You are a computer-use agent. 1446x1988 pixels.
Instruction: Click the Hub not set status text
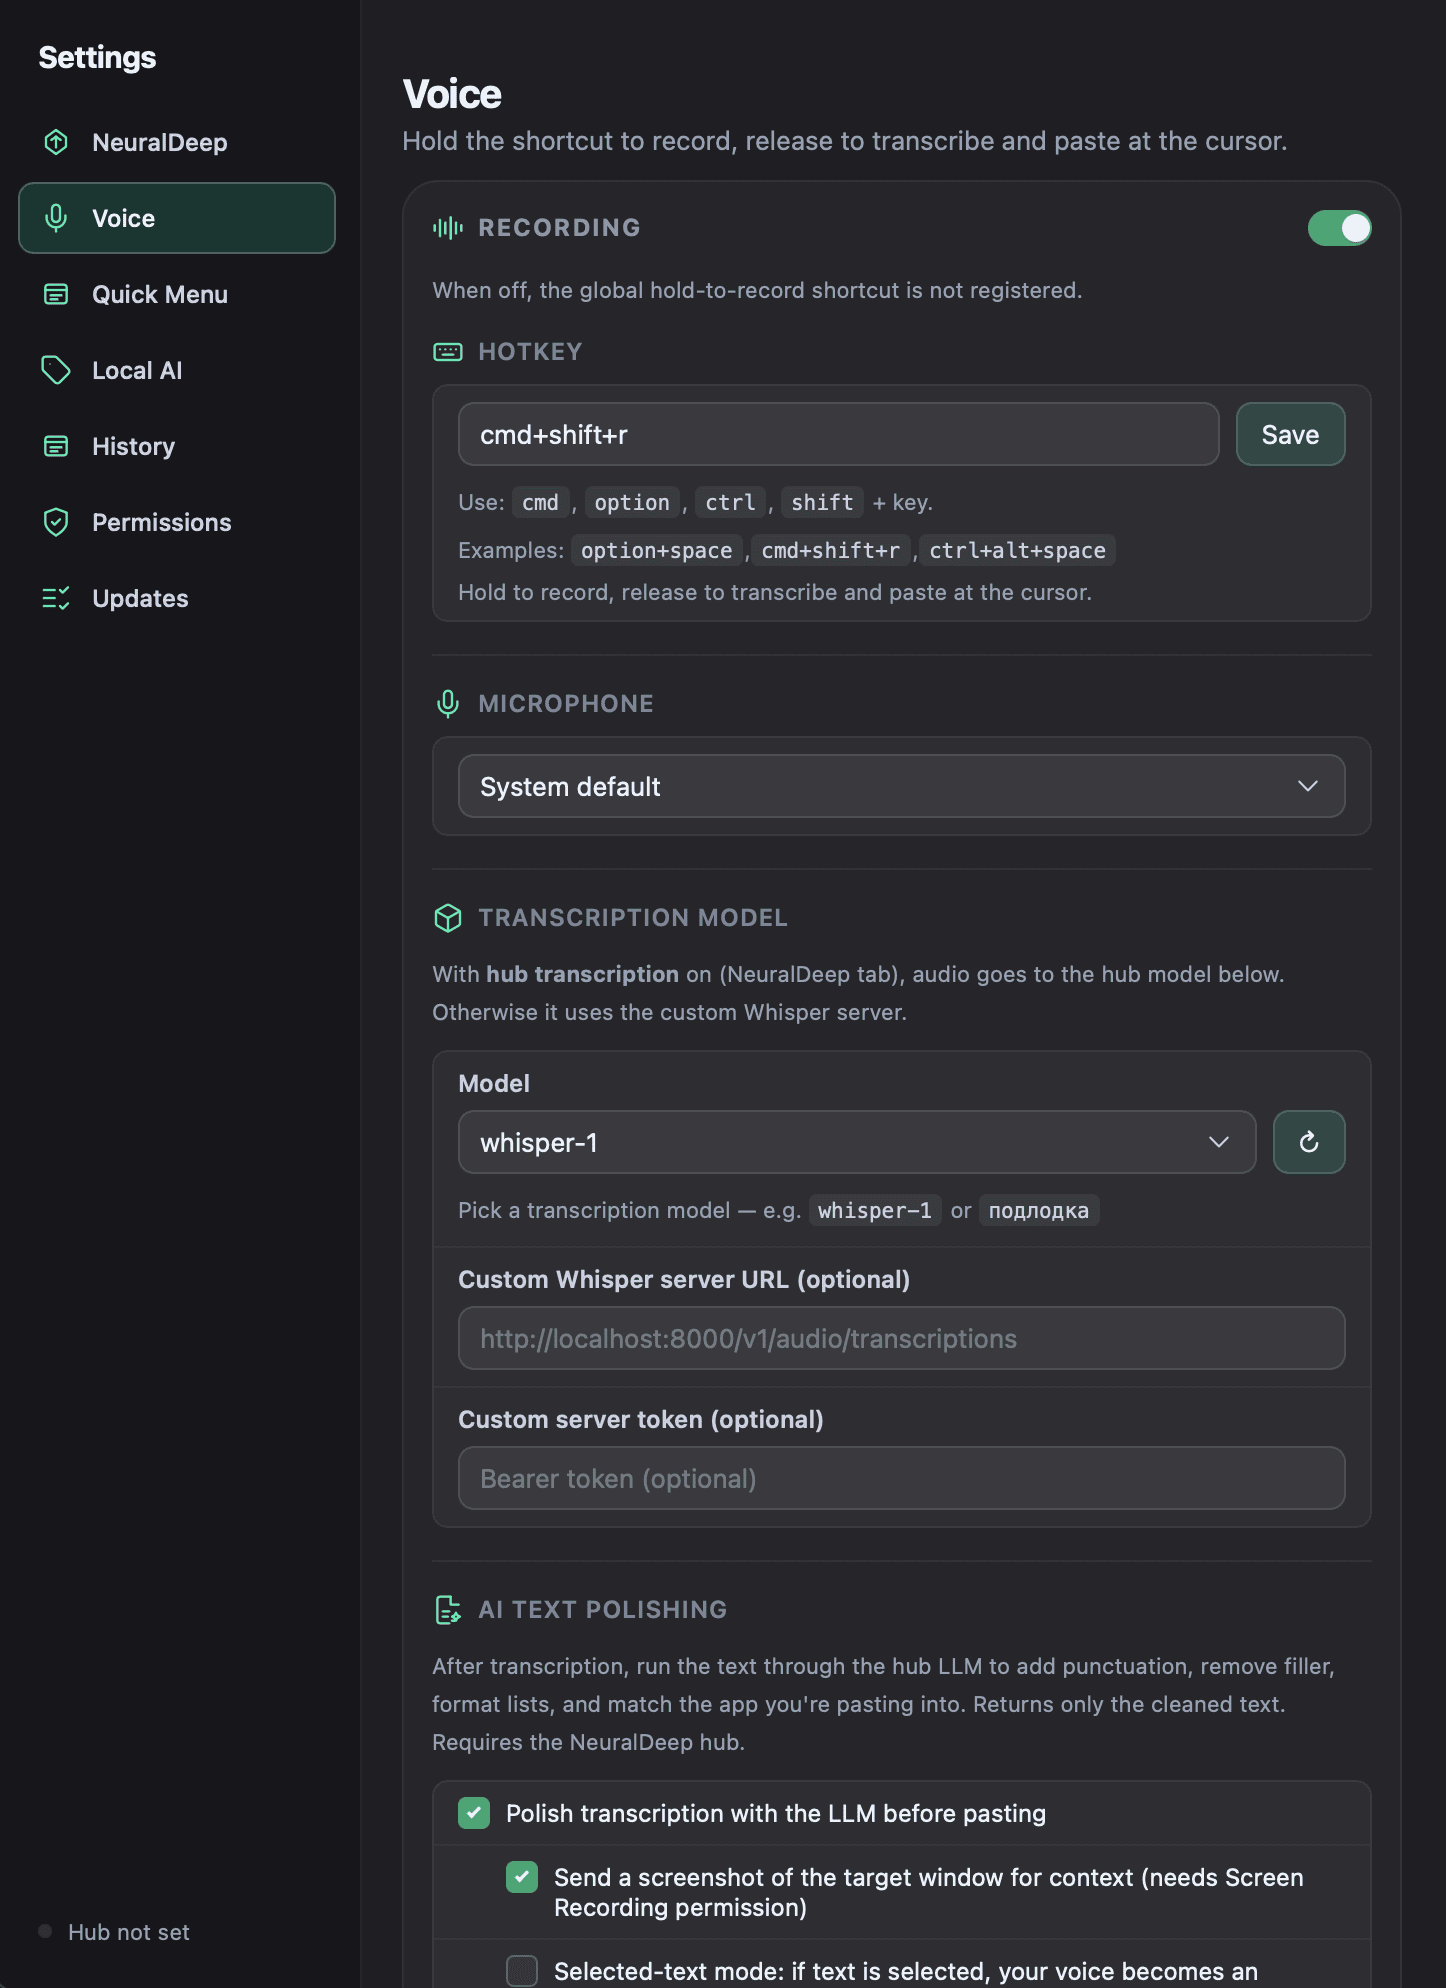(x=129, y=1932)
